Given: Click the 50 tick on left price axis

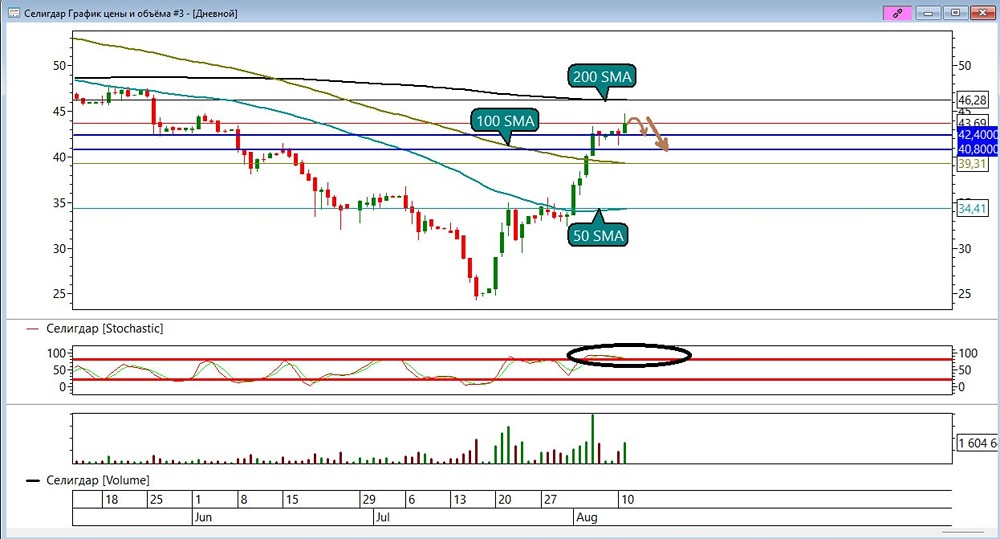Looking at the screenshot, I should tap(60, 65).
